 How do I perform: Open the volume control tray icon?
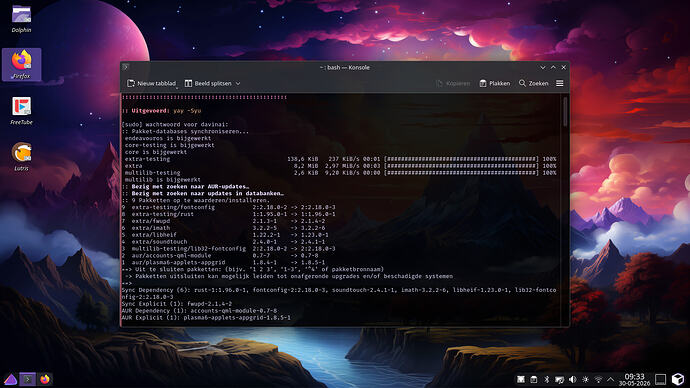pyautogui.click(x=573, y=379)
